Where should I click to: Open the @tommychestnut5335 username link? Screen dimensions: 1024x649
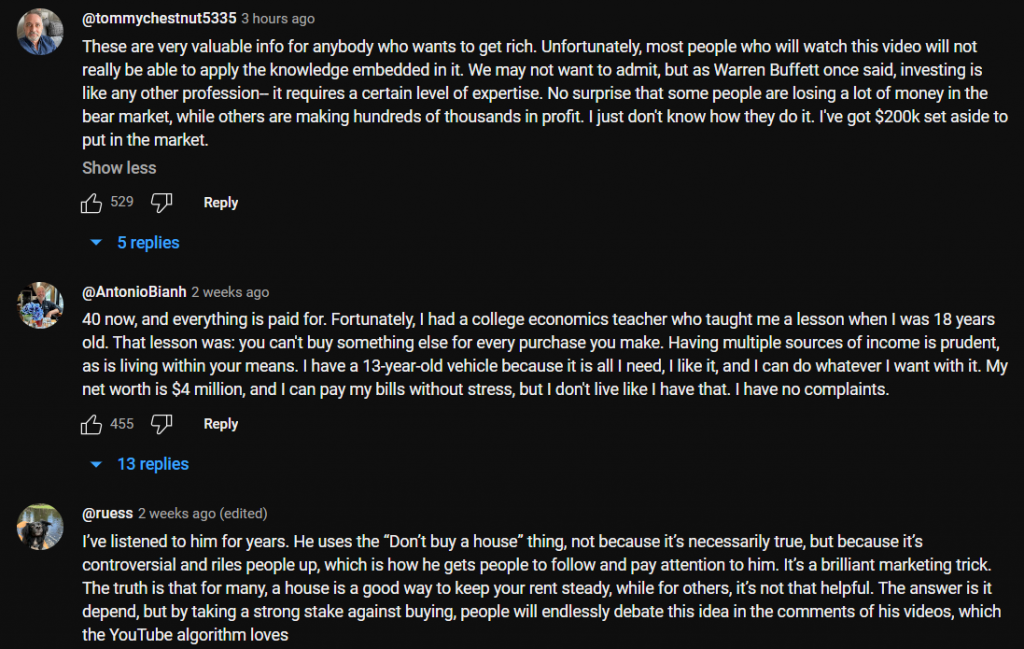coord(159,18)
